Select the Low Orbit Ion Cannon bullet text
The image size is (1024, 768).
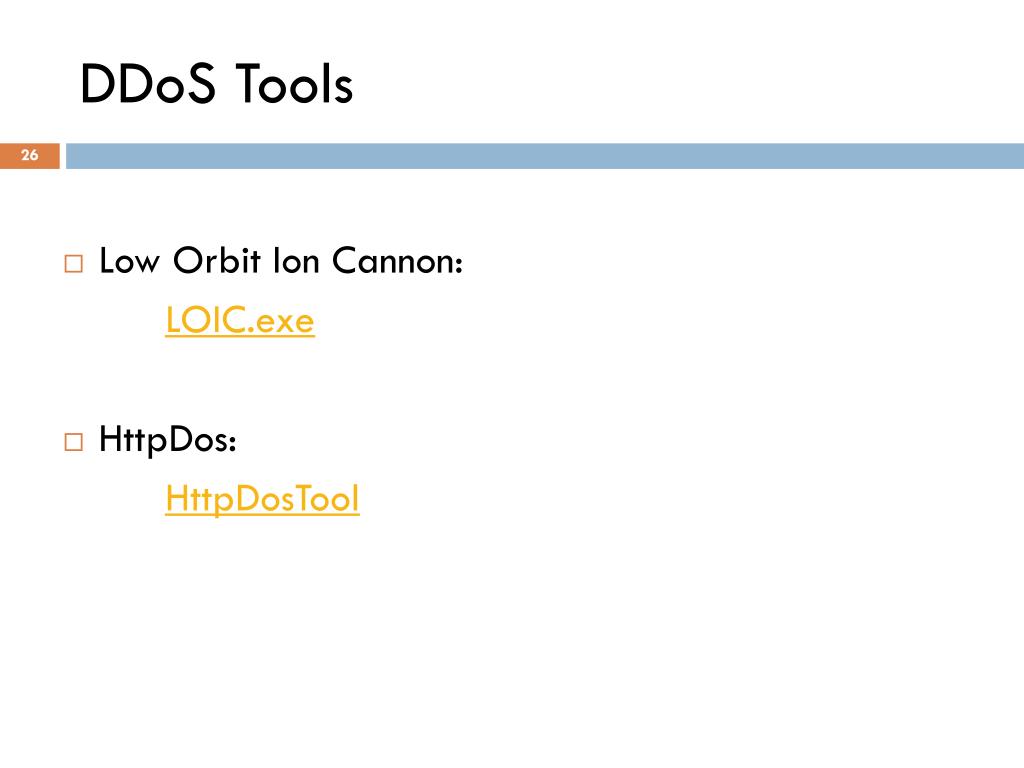pos(281,261)
